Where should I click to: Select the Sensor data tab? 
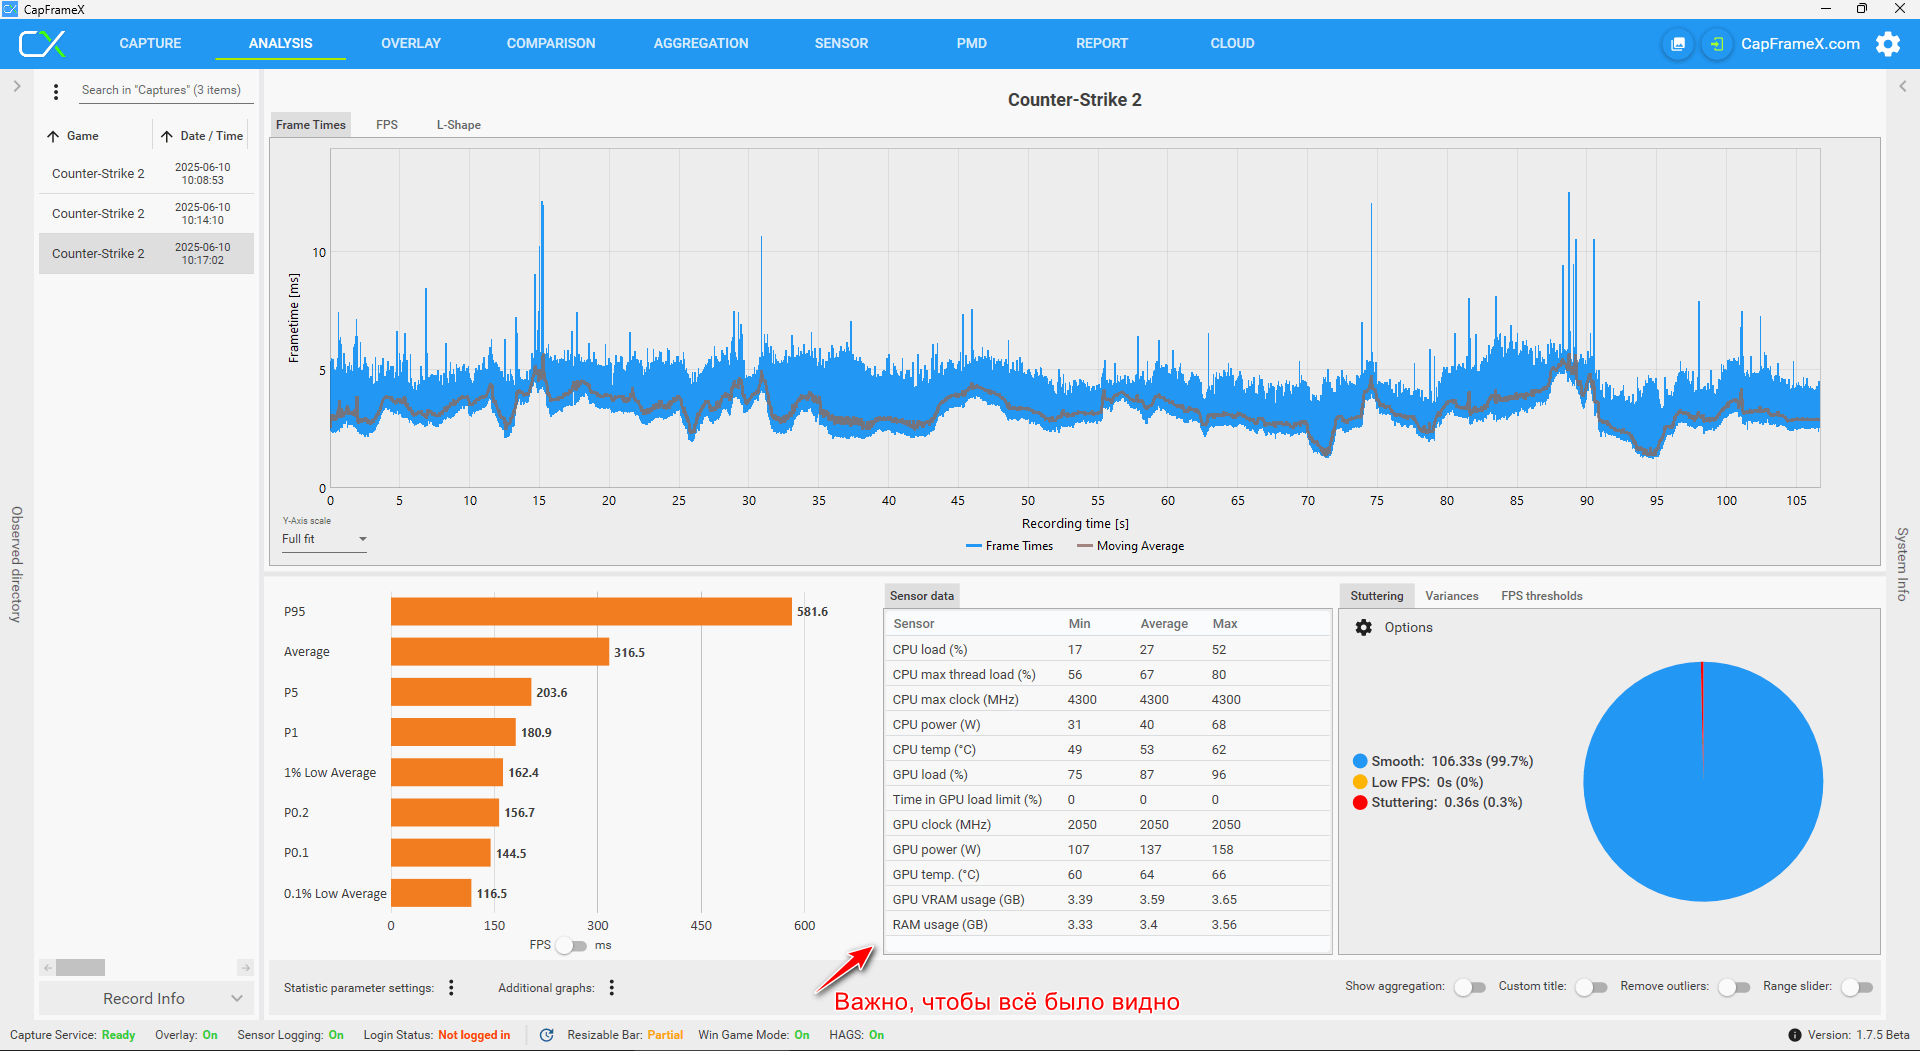(921, 596)
